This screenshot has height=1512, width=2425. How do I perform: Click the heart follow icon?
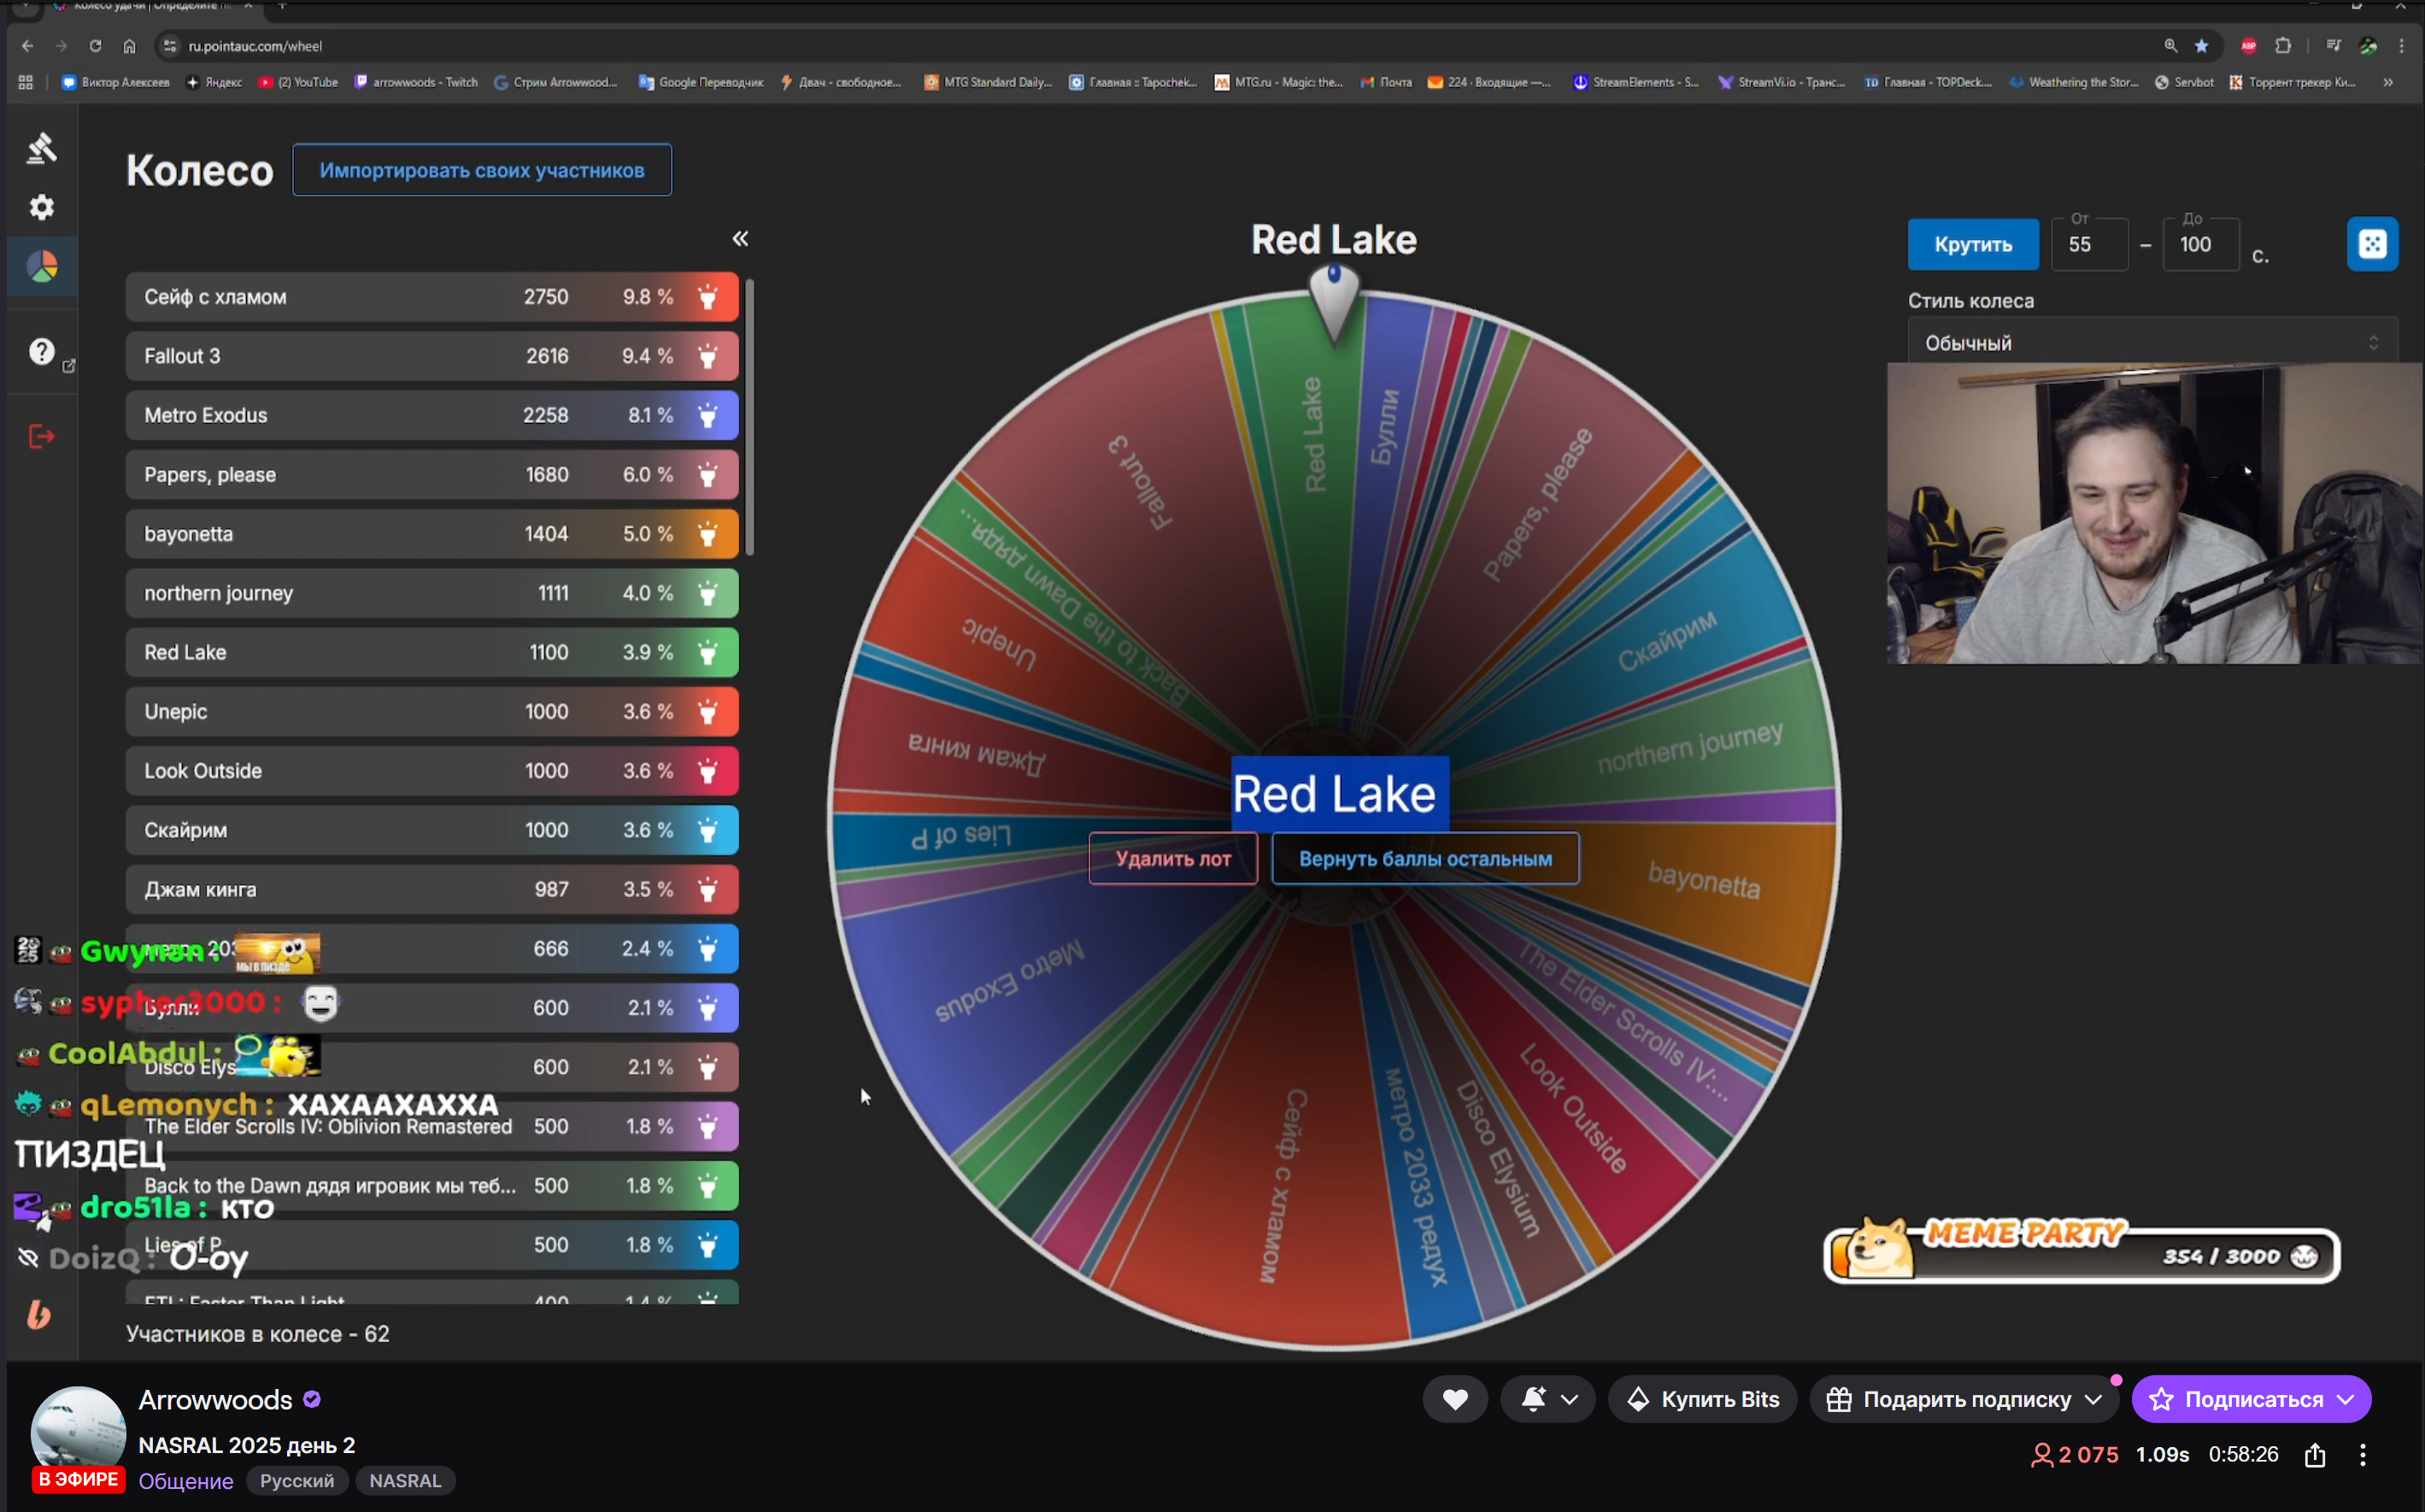coord(1455,1399)
